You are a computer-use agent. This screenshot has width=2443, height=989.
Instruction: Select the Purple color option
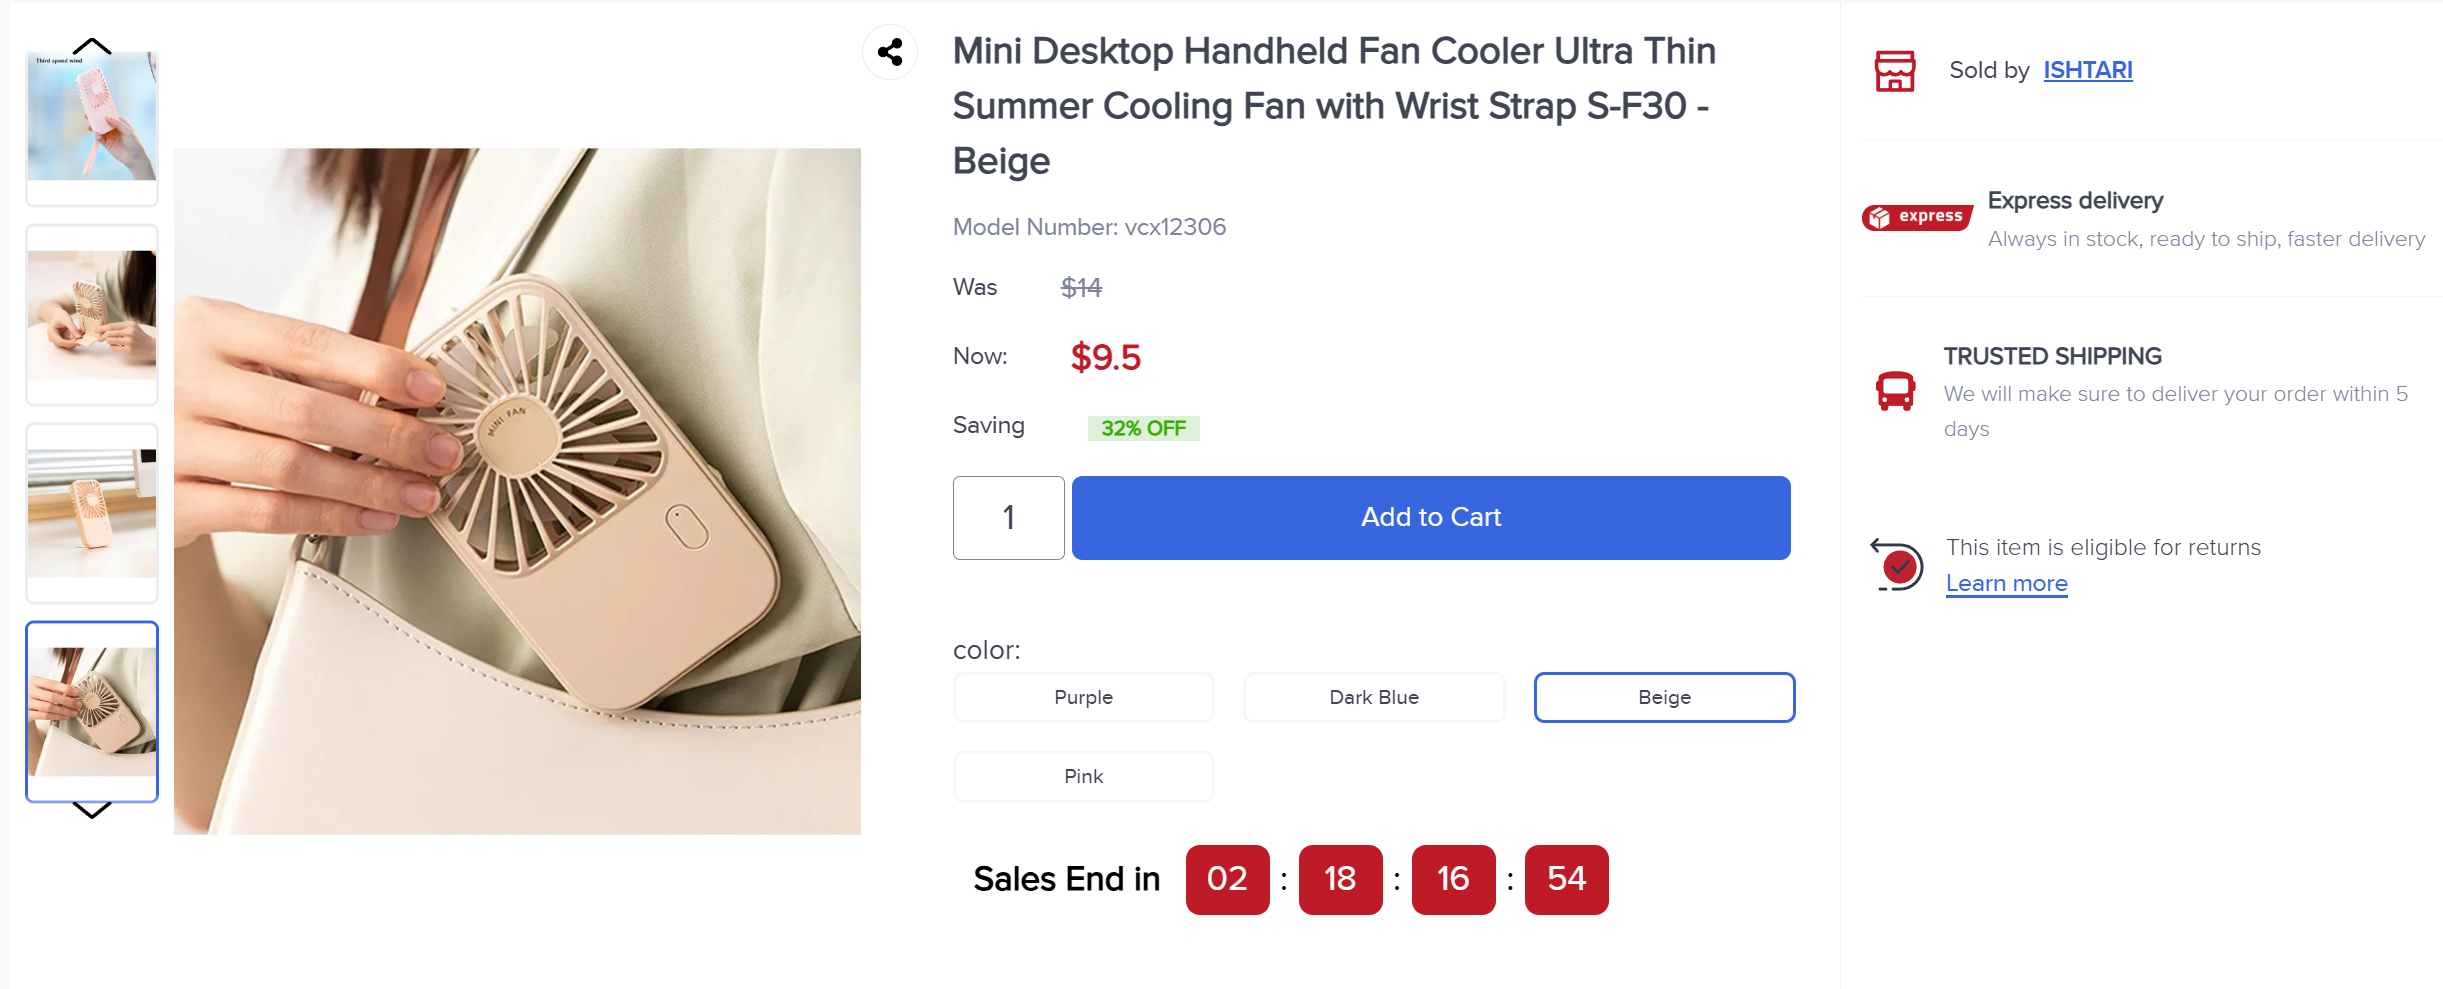click(x=1083, y=697)
